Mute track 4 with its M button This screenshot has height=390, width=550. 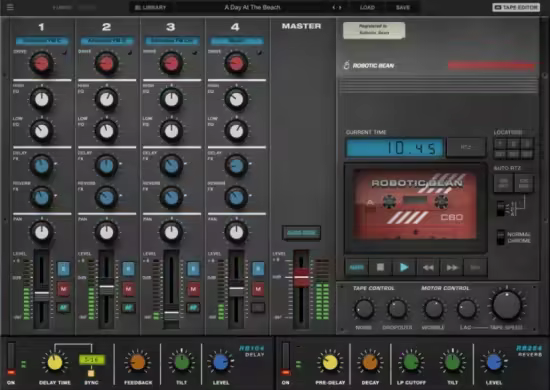(x=258, y=289)
